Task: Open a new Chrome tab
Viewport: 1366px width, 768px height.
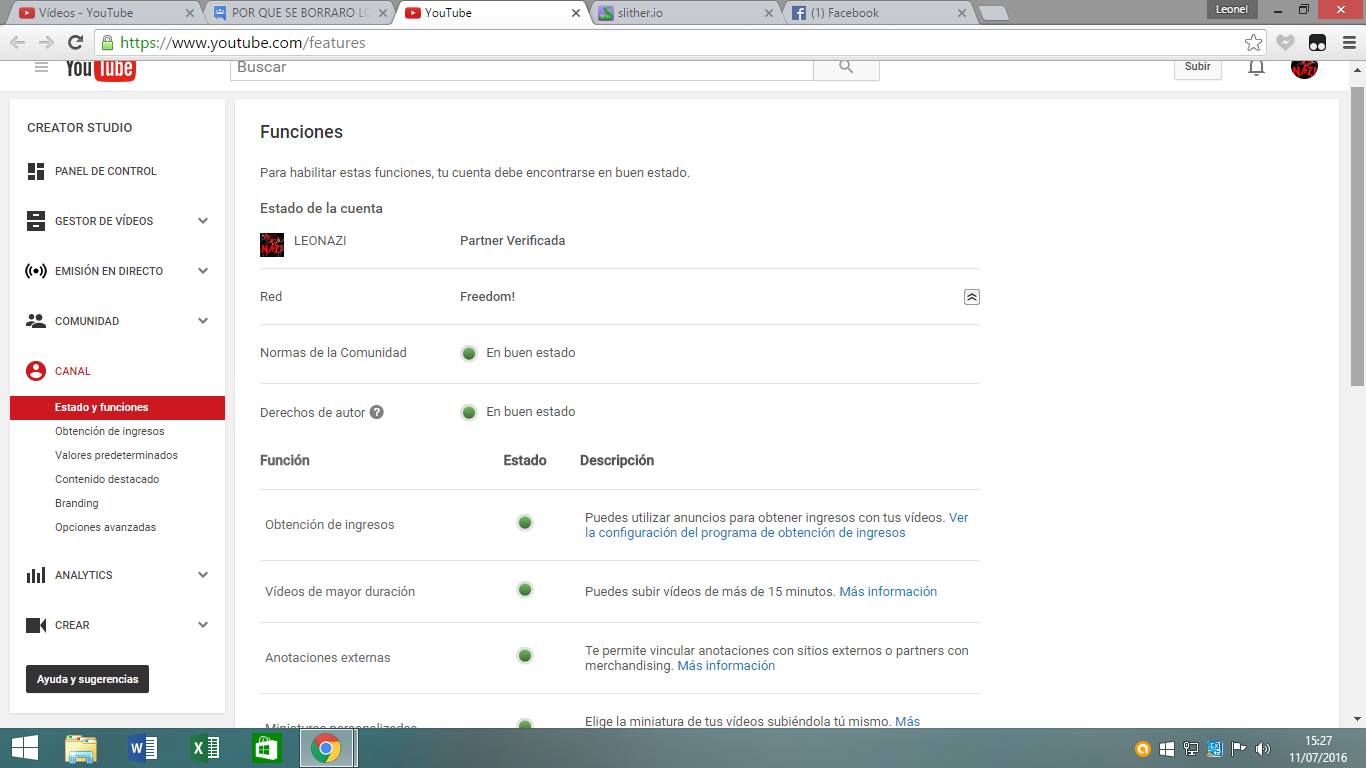Action: 993,13
